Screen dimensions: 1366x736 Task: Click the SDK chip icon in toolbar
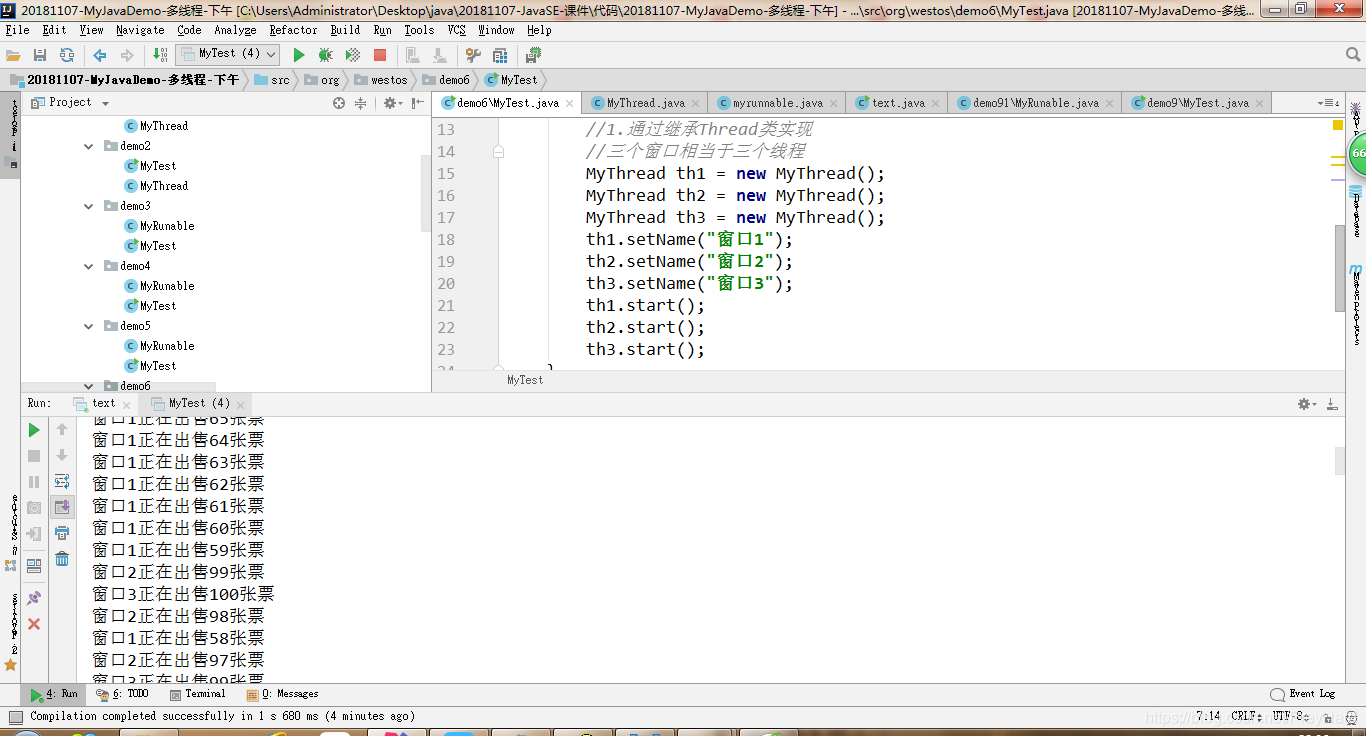coord(533,55)
